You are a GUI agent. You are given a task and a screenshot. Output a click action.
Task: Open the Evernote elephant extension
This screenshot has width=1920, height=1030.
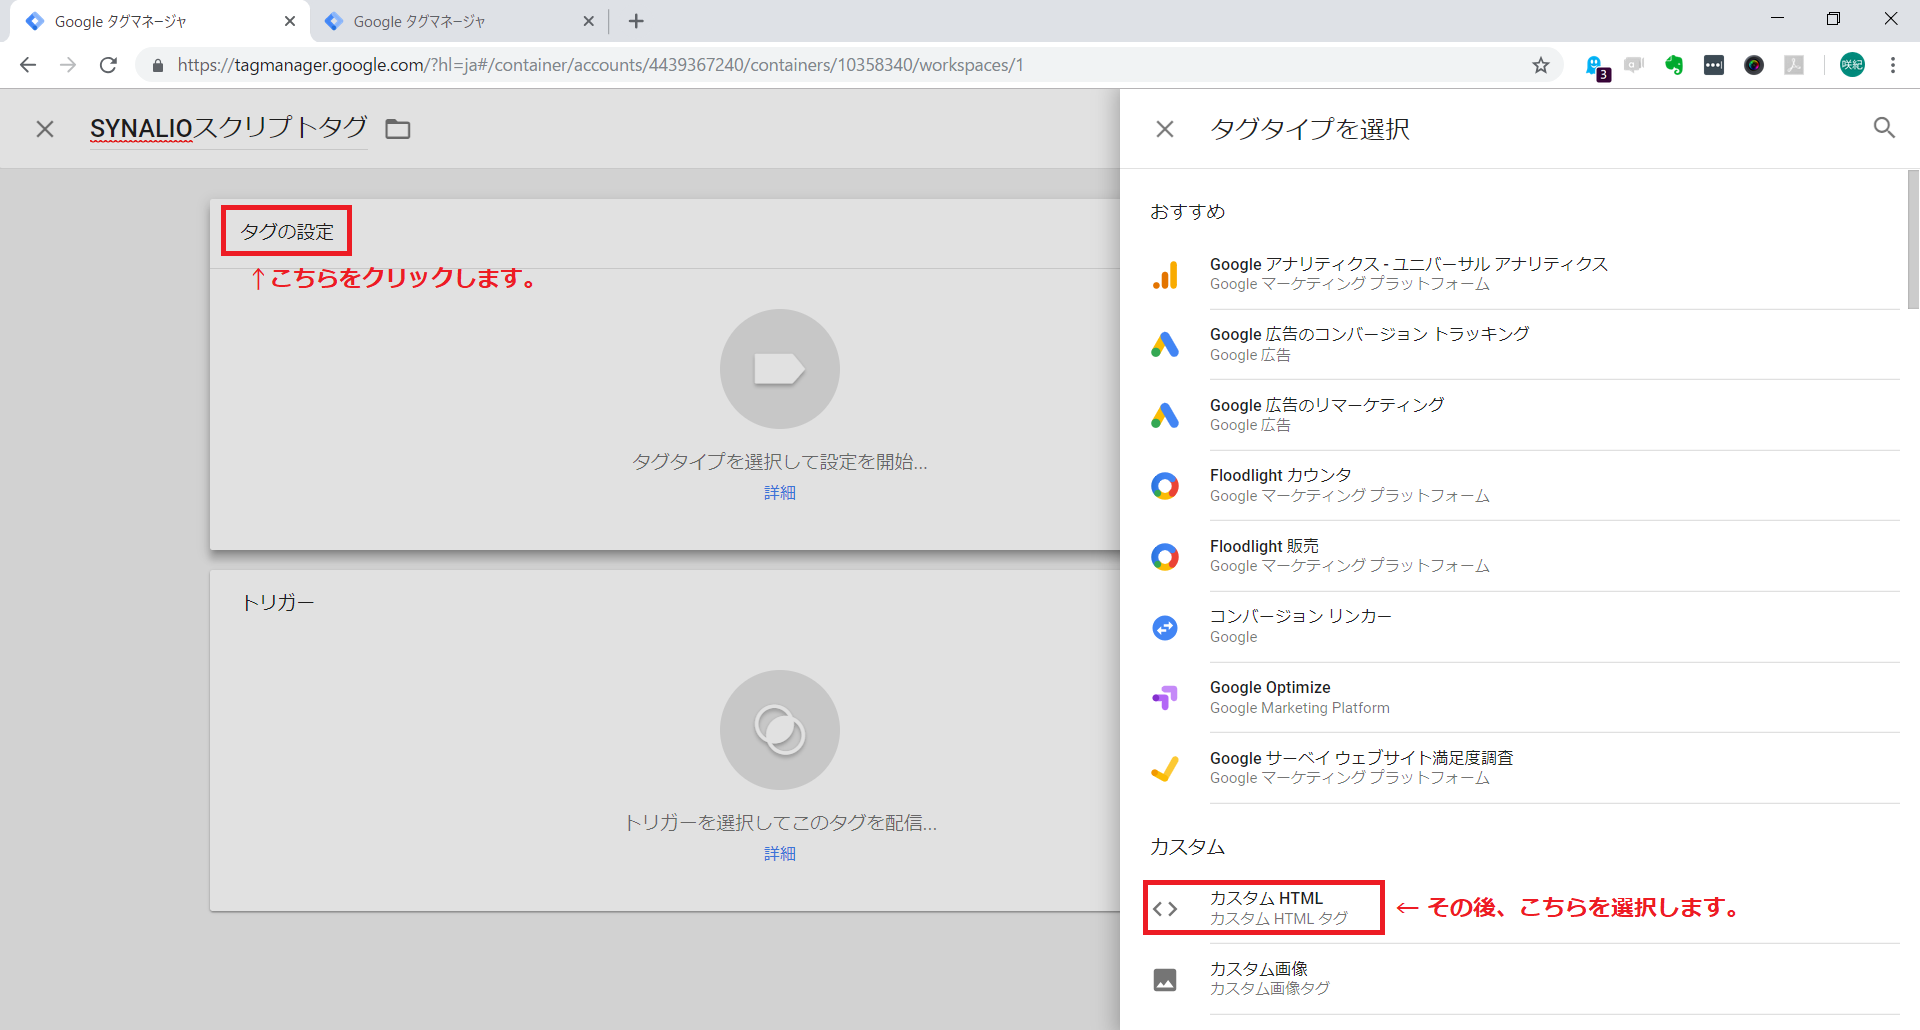pyautogui.click(x=1674, y=65)
